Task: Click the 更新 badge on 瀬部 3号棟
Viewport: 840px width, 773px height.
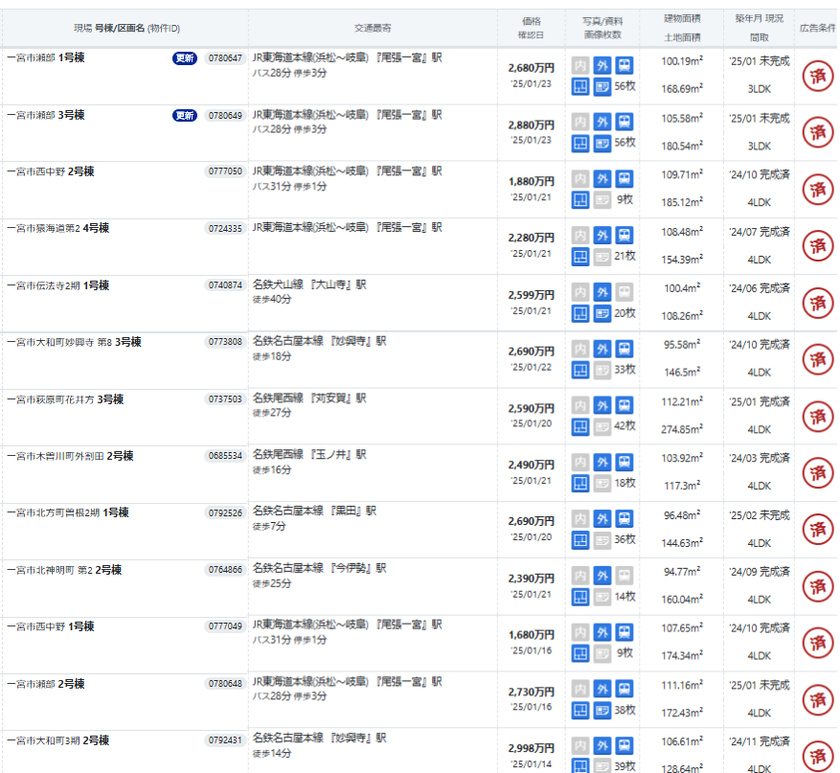Action: point(185,116)
